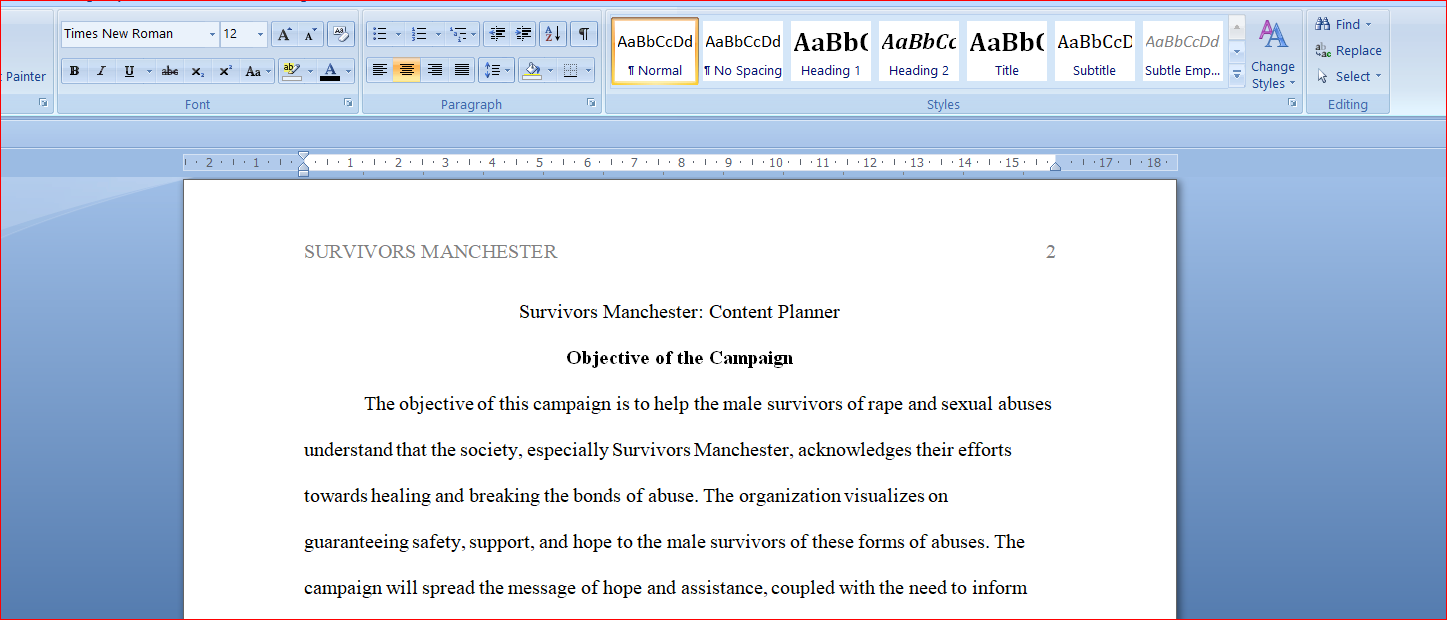1447x620 pixels.
Task: Toggle bold formatting
Action: tap(74, 71)
